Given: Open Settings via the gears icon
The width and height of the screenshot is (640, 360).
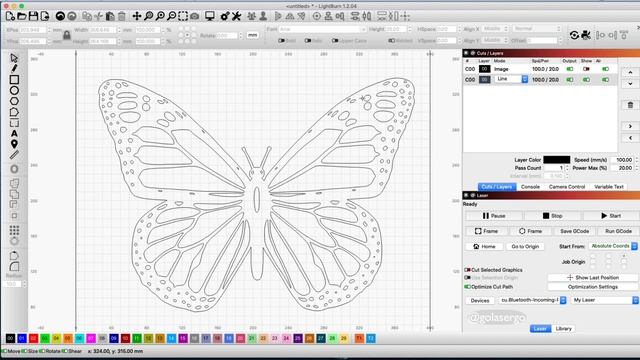Looking at the screenshot, I should [x=224, y=16].
